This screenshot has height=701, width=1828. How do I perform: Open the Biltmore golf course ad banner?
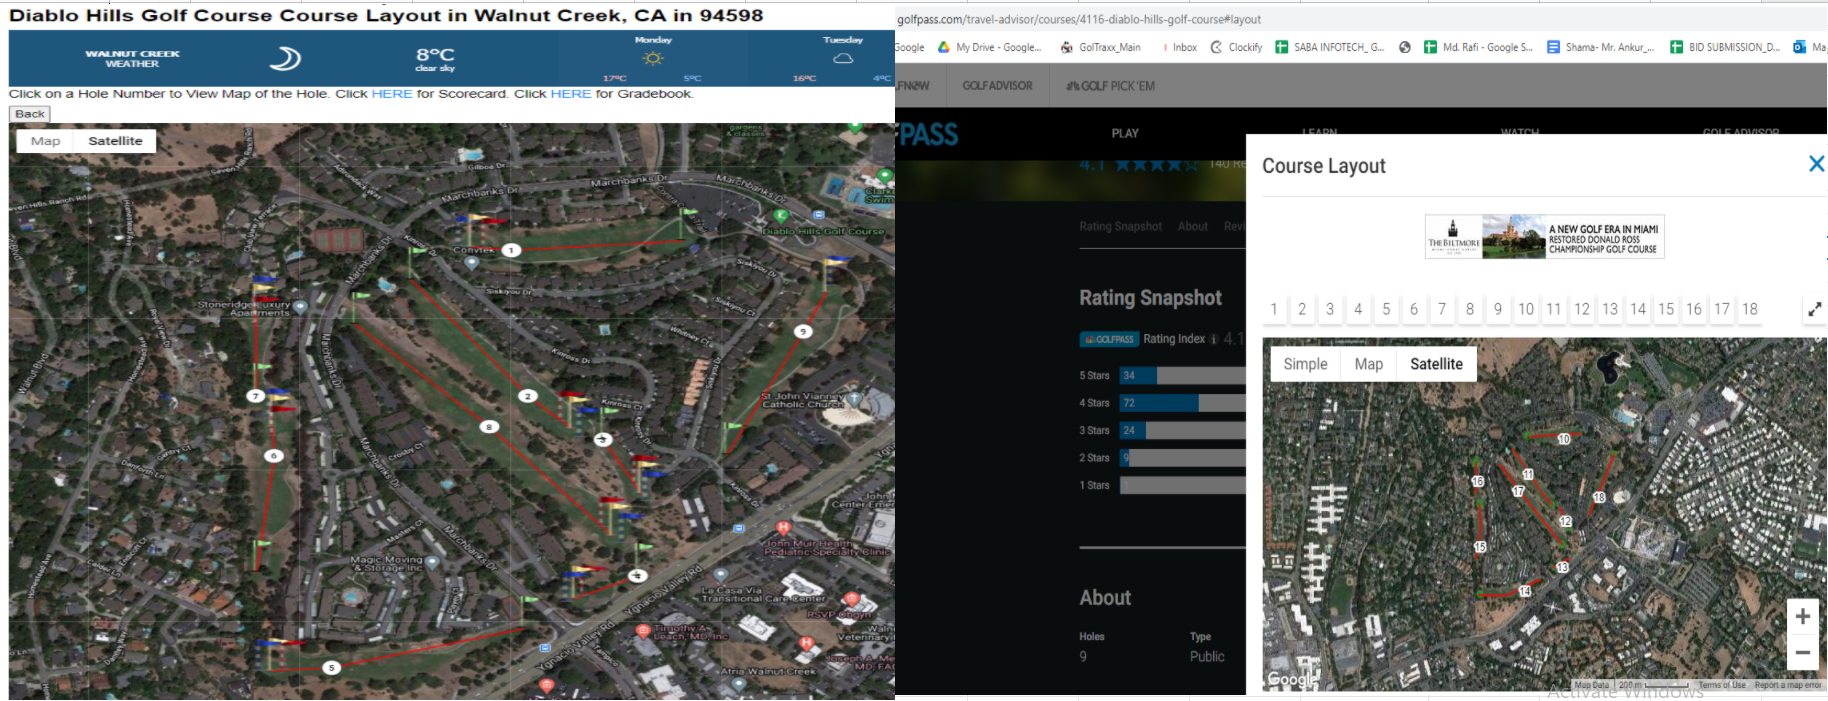(1544, 237)
